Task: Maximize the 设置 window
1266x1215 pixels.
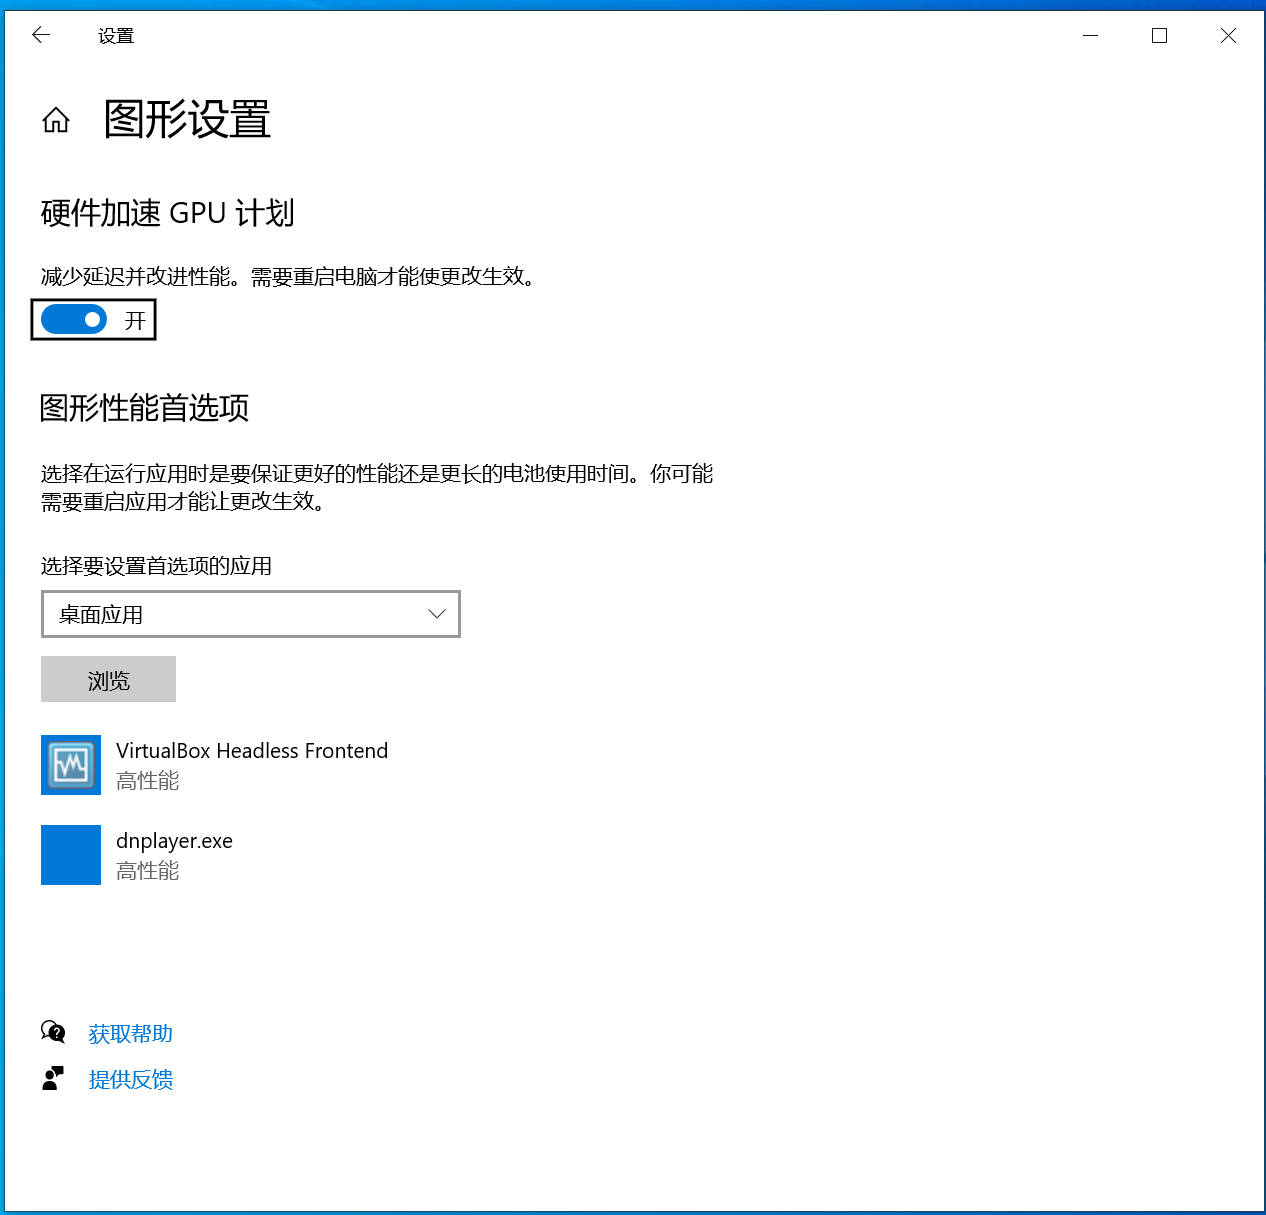Action: click(x=1160, y=36)
